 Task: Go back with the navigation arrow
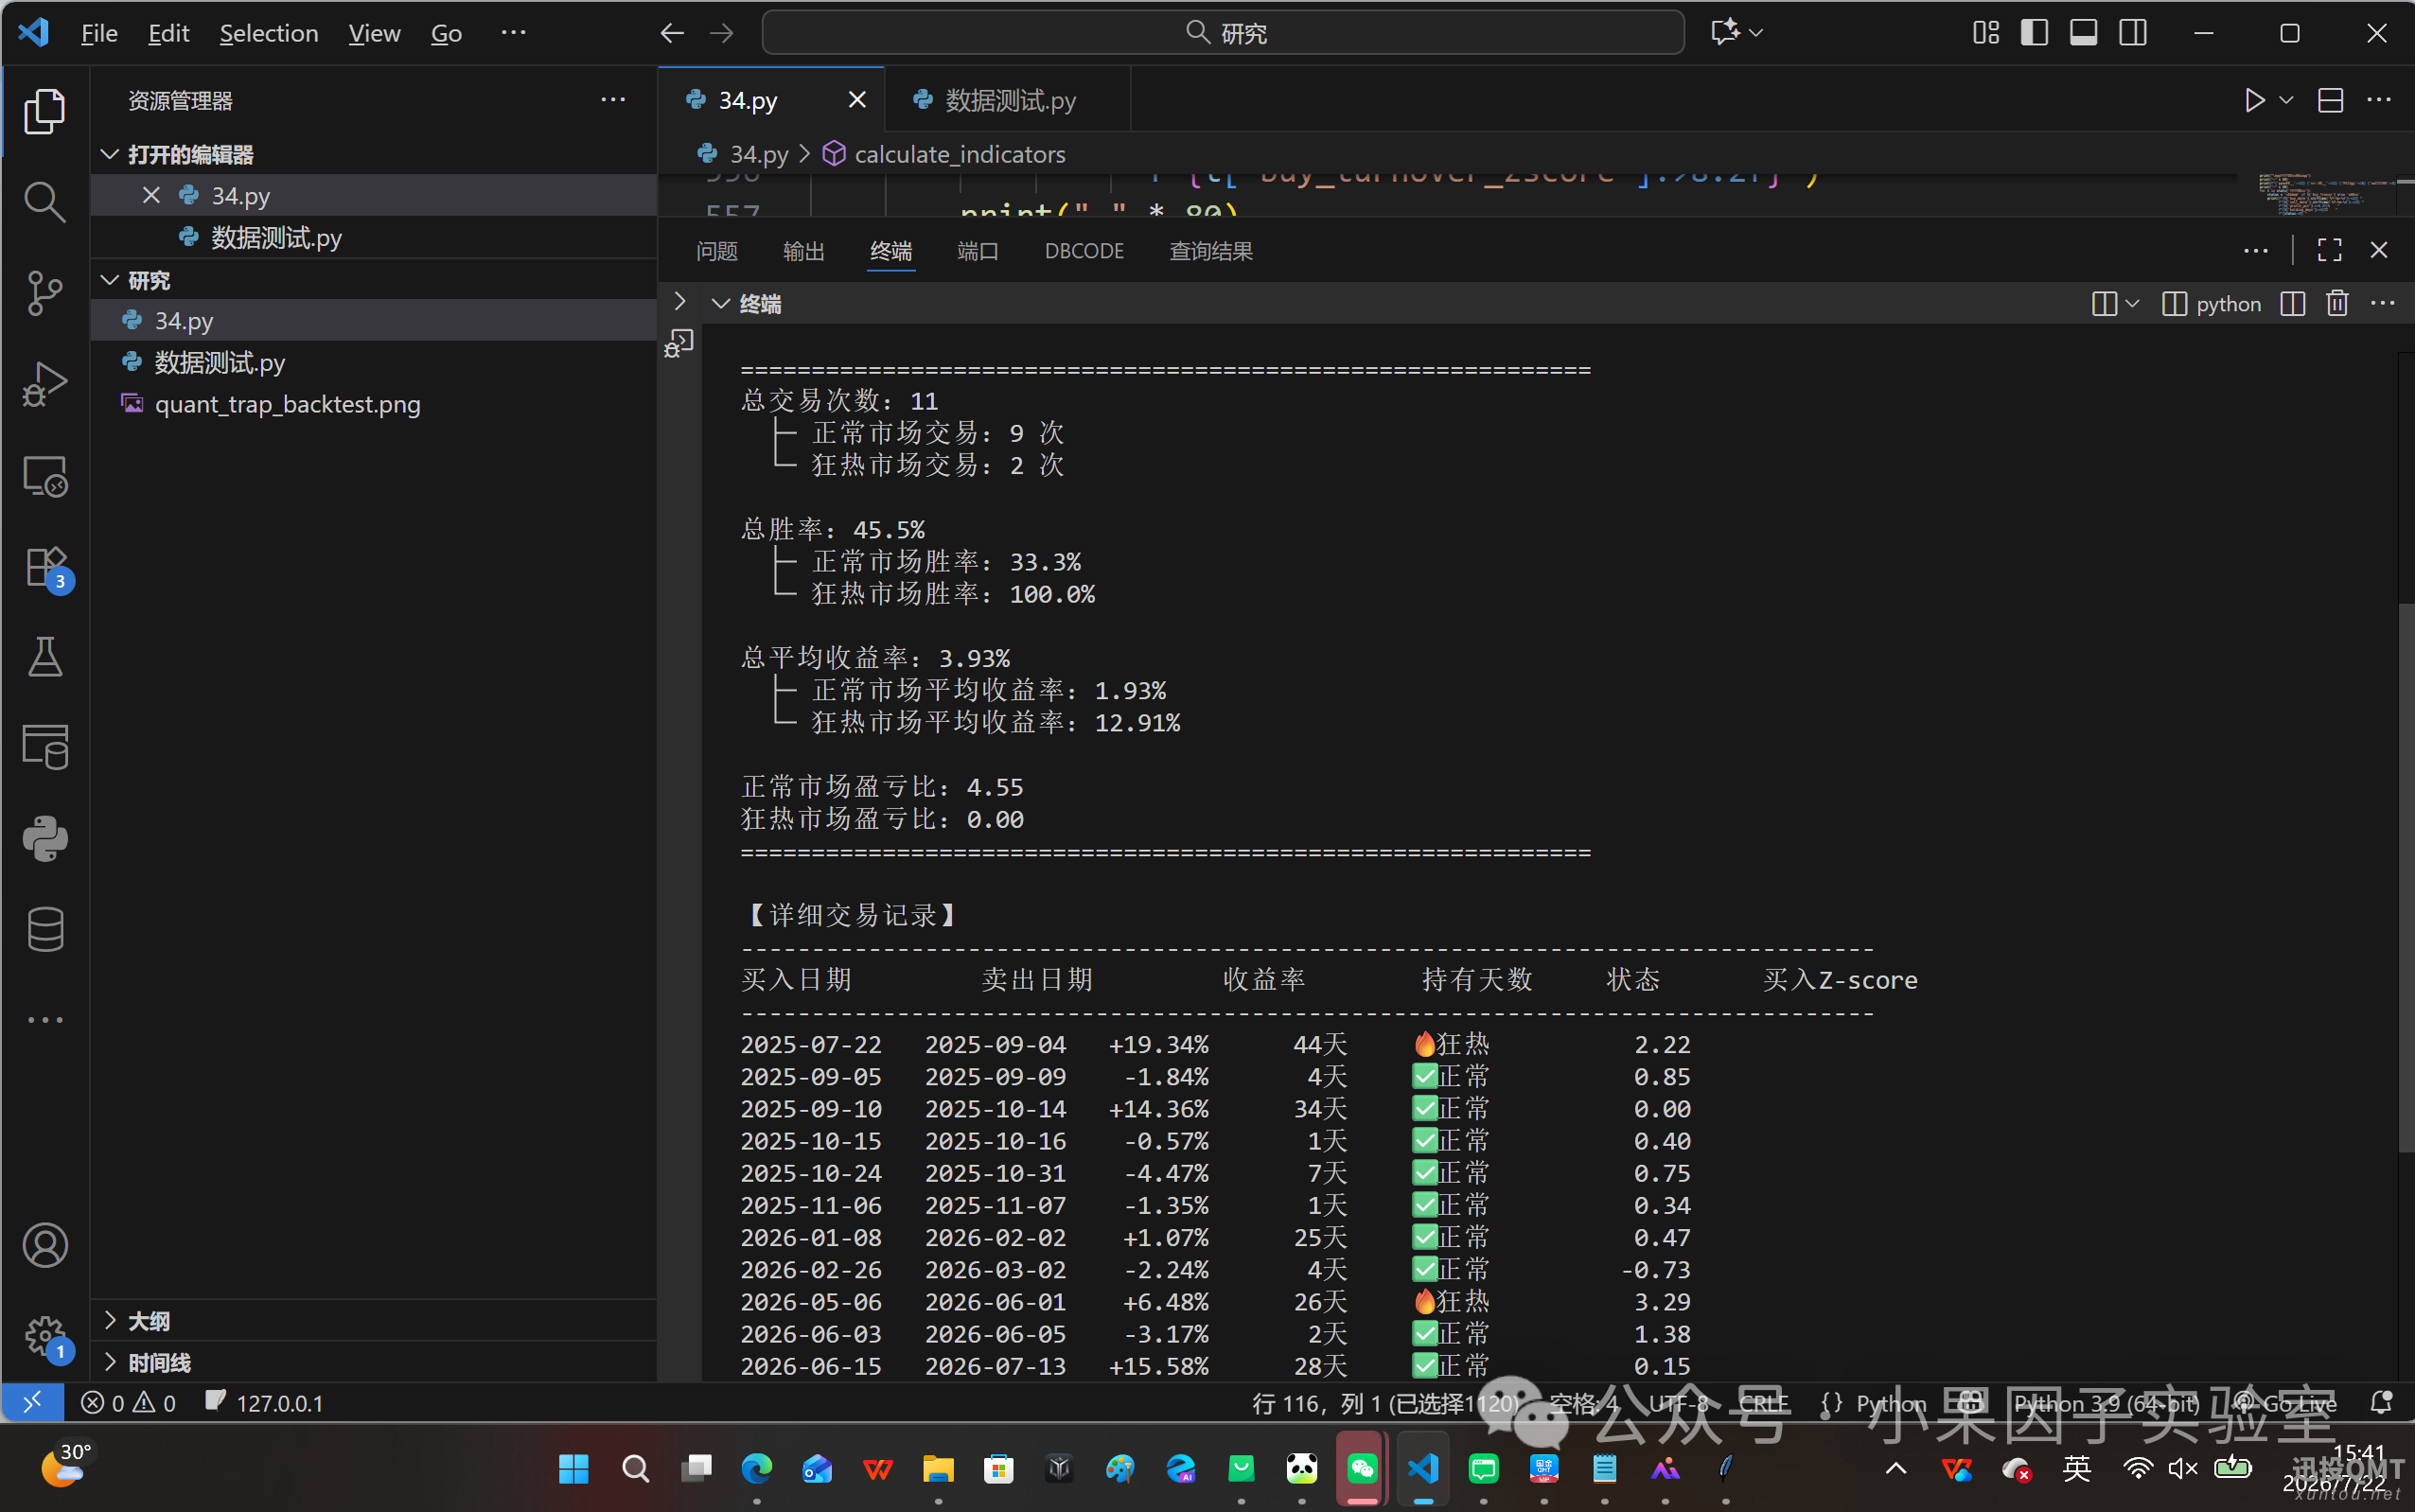[x=672, y=32]
